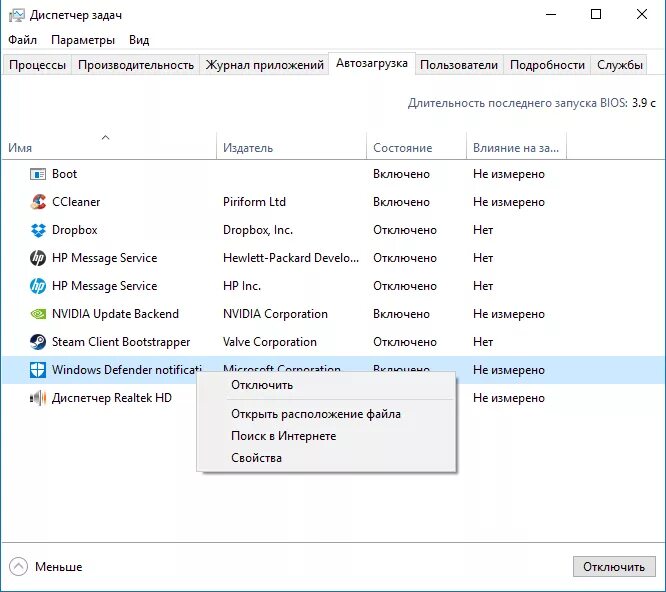Click the blue HP Message Service icon

click(38, 286)
